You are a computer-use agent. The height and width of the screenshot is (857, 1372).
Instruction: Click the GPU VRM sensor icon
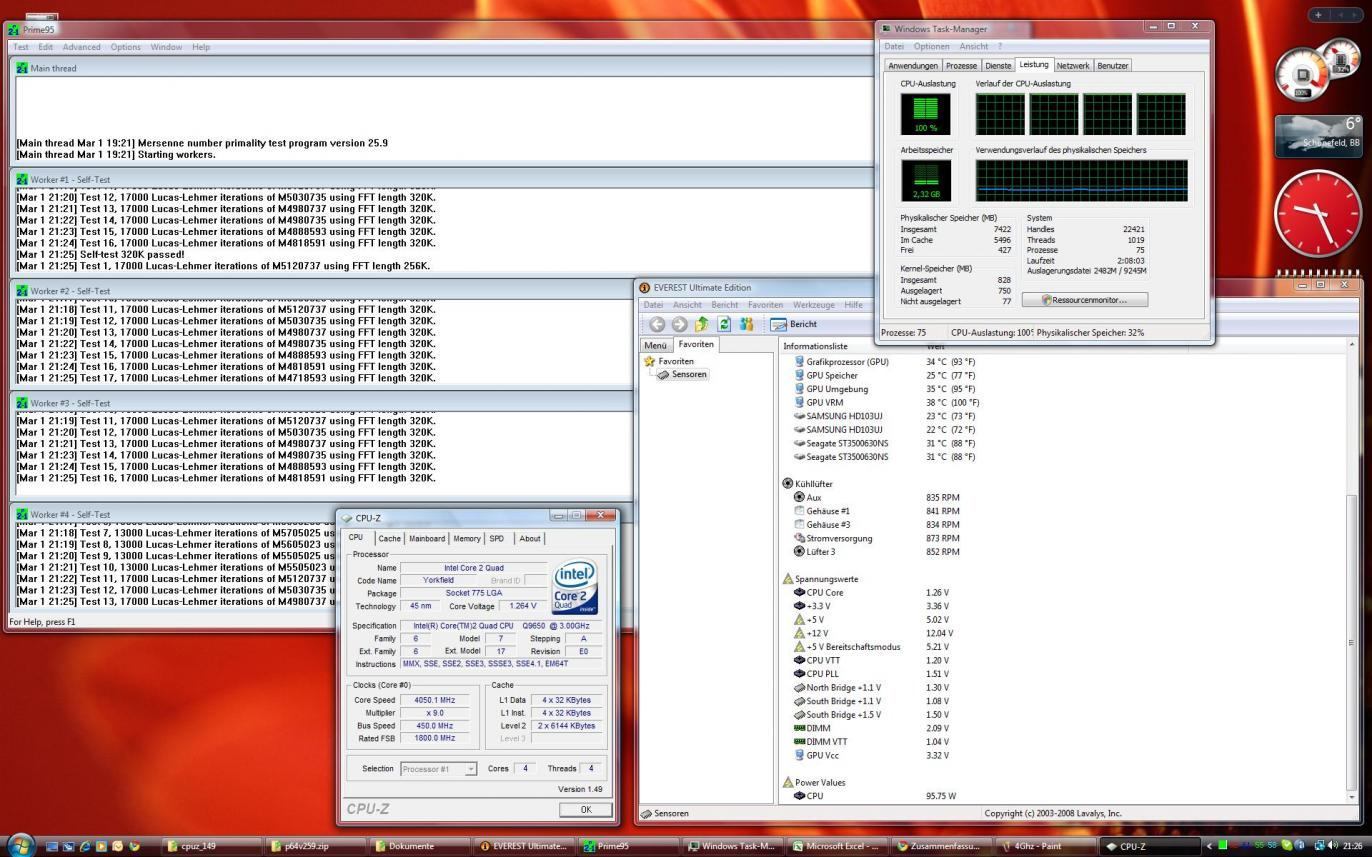click(x=799, y=402)
